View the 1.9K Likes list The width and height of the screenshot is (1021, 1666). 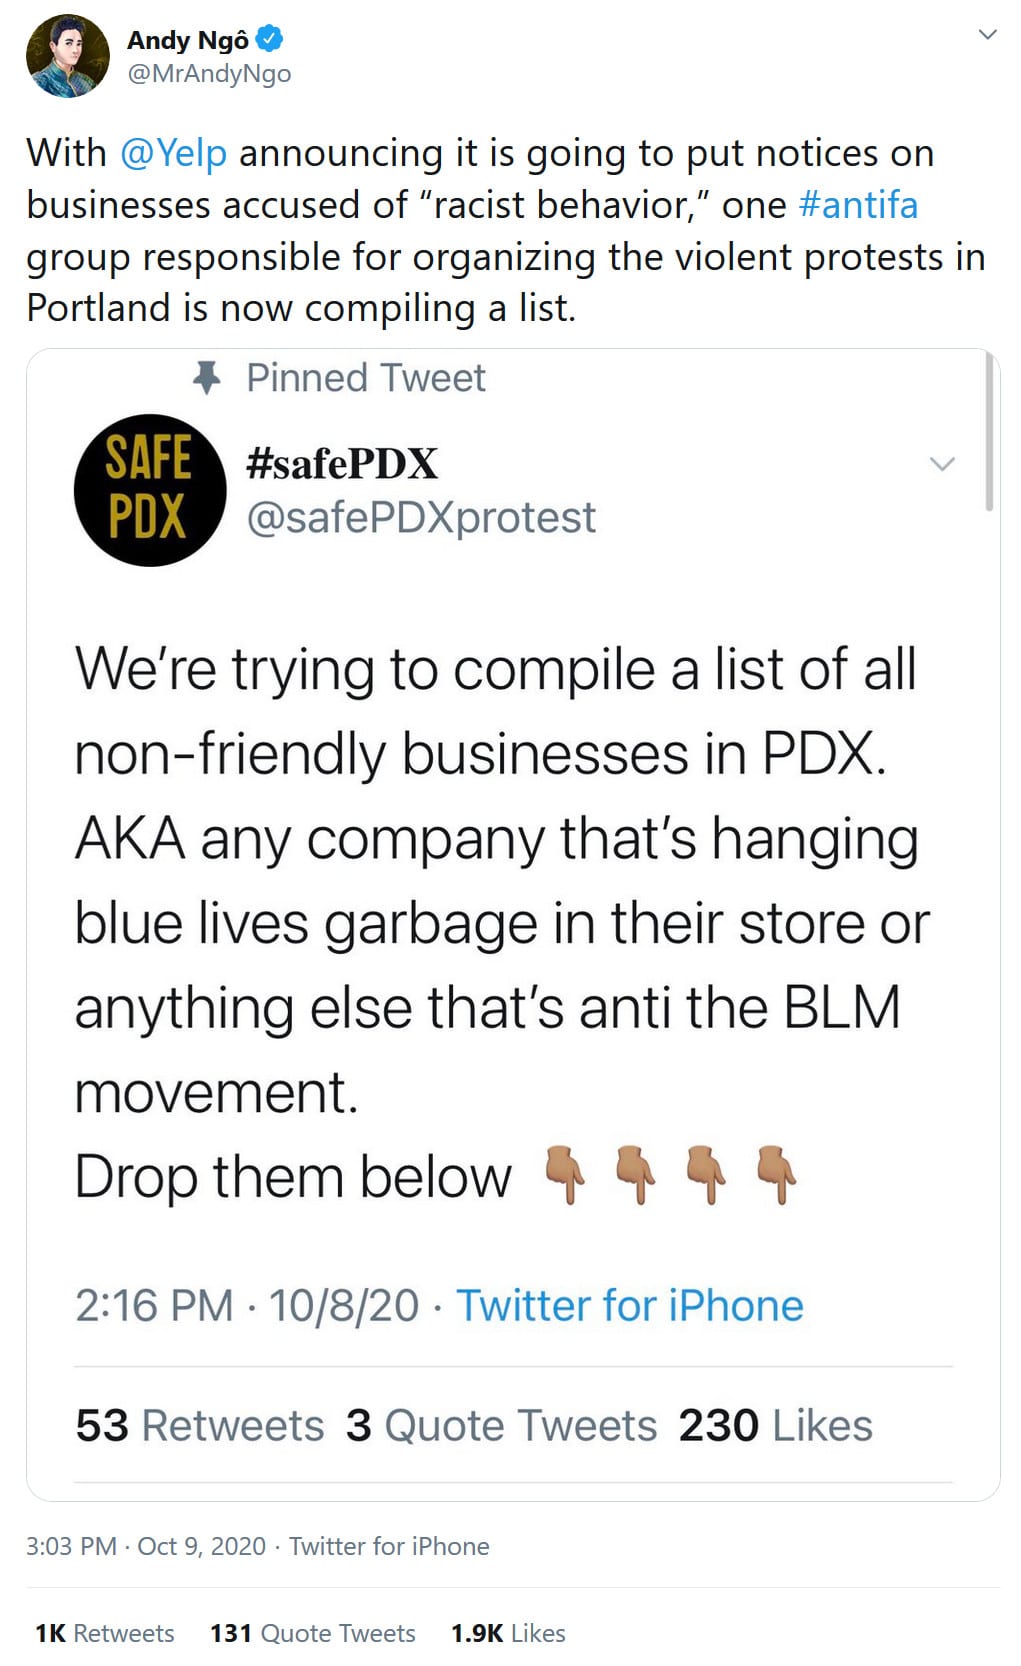pyautogui.click(x=508, y=1633)
